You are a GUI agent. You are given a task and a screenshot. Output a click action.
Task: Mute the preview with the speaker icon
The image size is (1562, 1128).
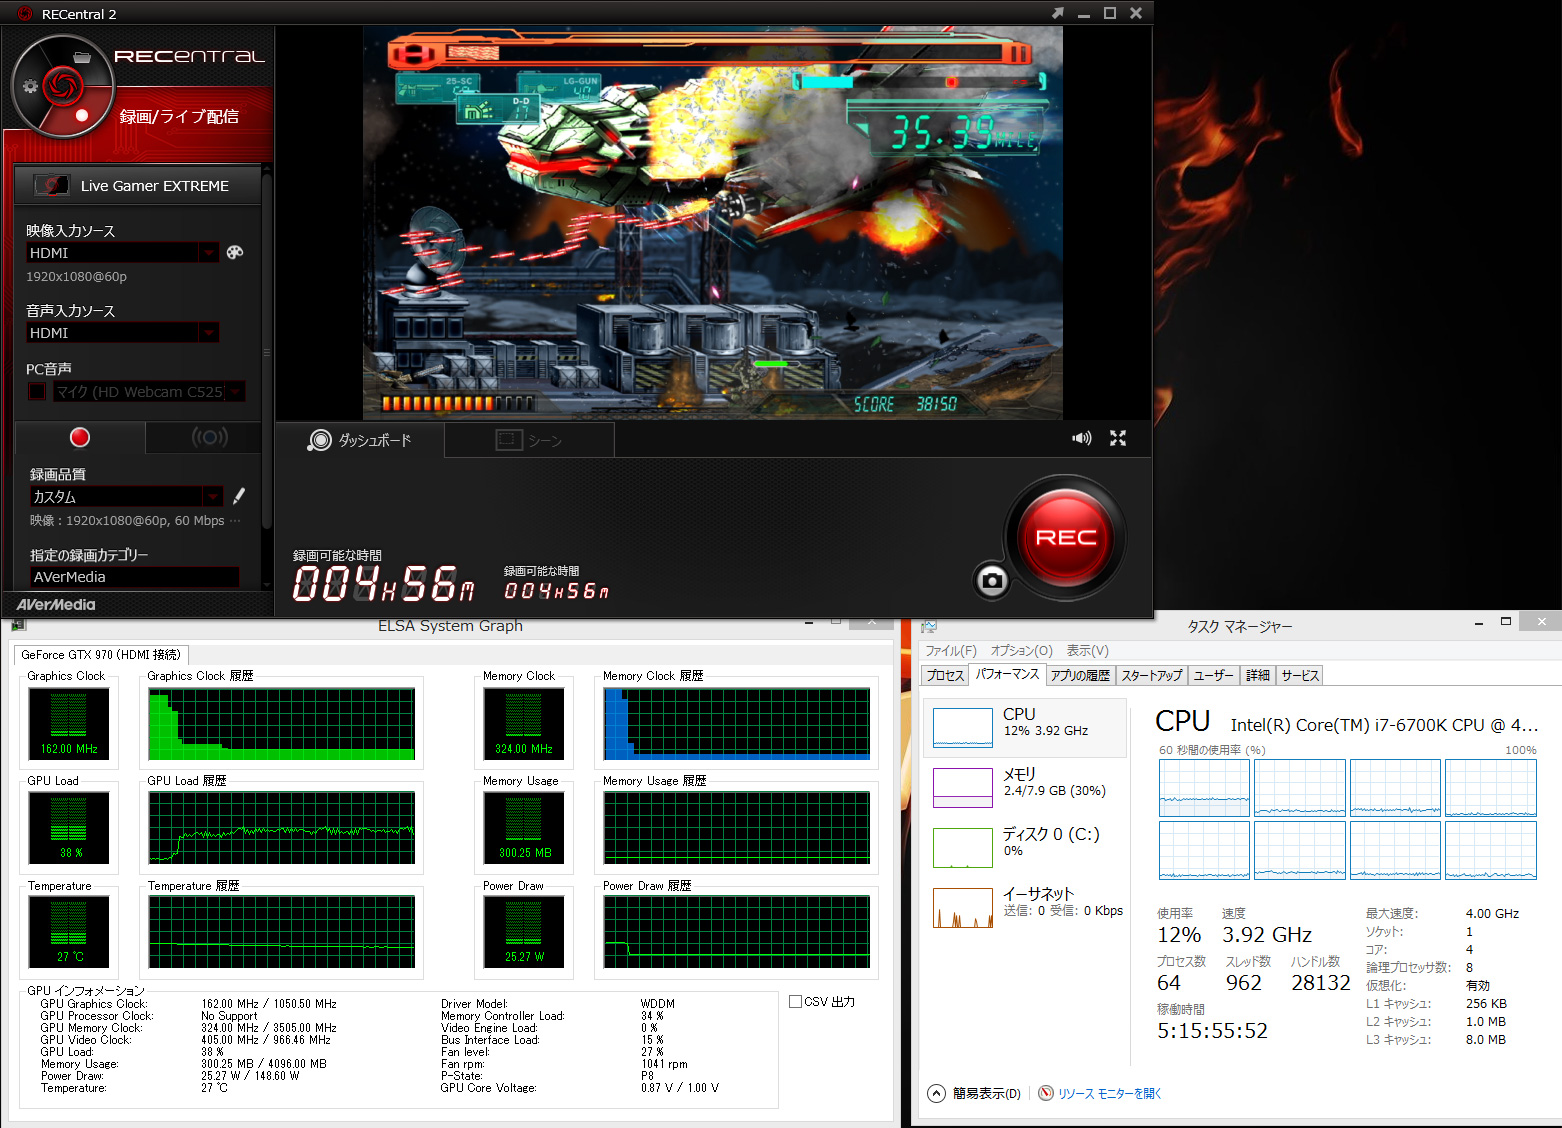1082,438
